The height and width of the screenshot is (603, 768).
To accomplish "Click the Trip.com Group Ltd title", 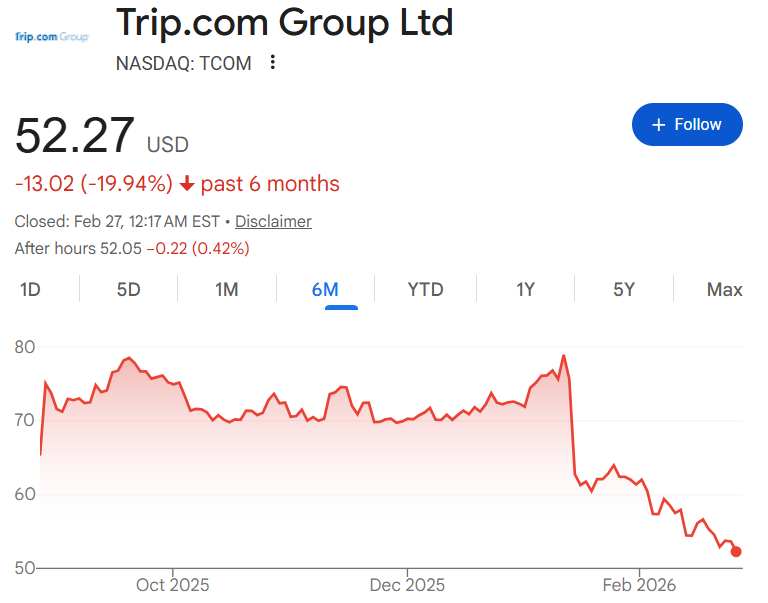I will 285,22.
